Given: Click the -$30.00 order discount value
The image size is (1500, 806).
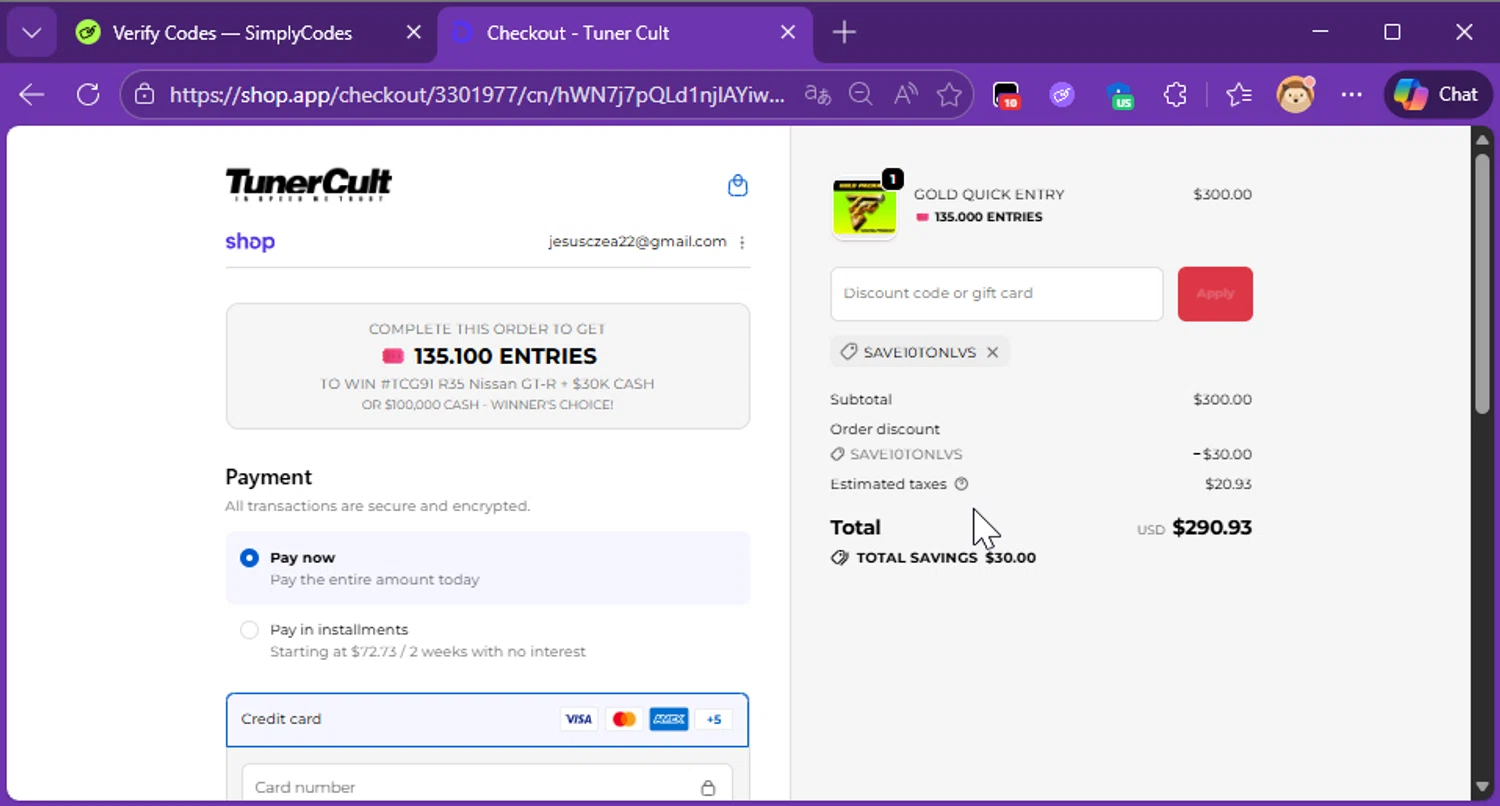Looking at the screenshot, I should pos(1222,454).
